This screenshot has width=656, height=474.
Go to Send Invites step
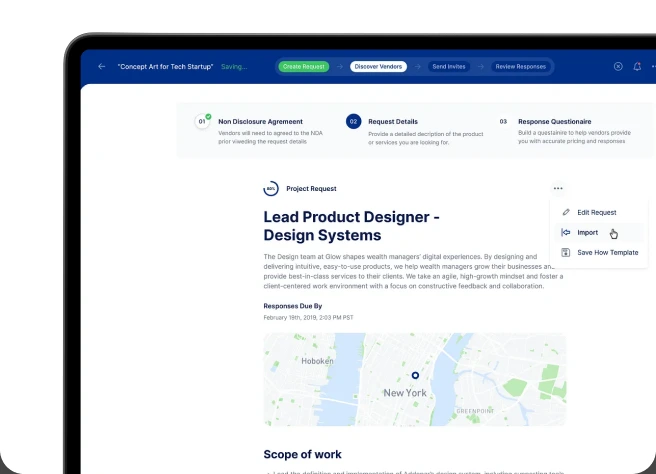click(449, 67)
